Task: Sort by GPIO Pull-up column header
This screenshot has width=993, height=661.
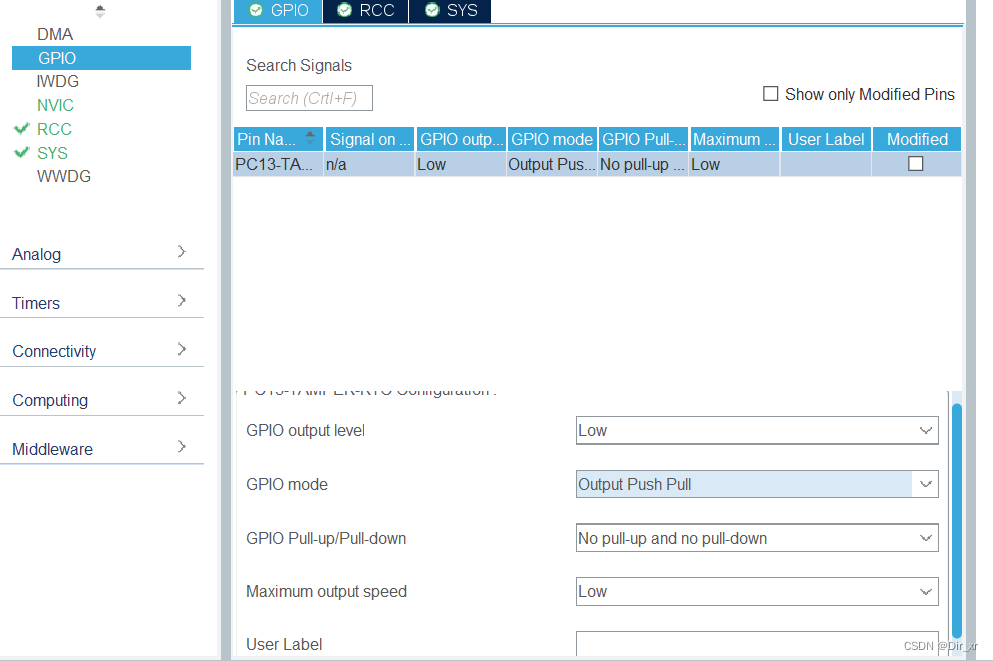Action: point(643,139)
